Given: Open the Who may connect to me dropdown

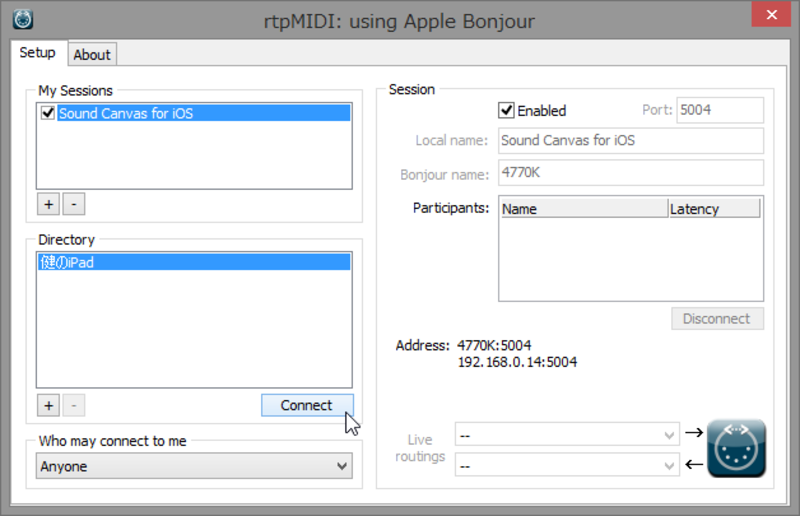Looking at the screenshot, I should point(194,466).
